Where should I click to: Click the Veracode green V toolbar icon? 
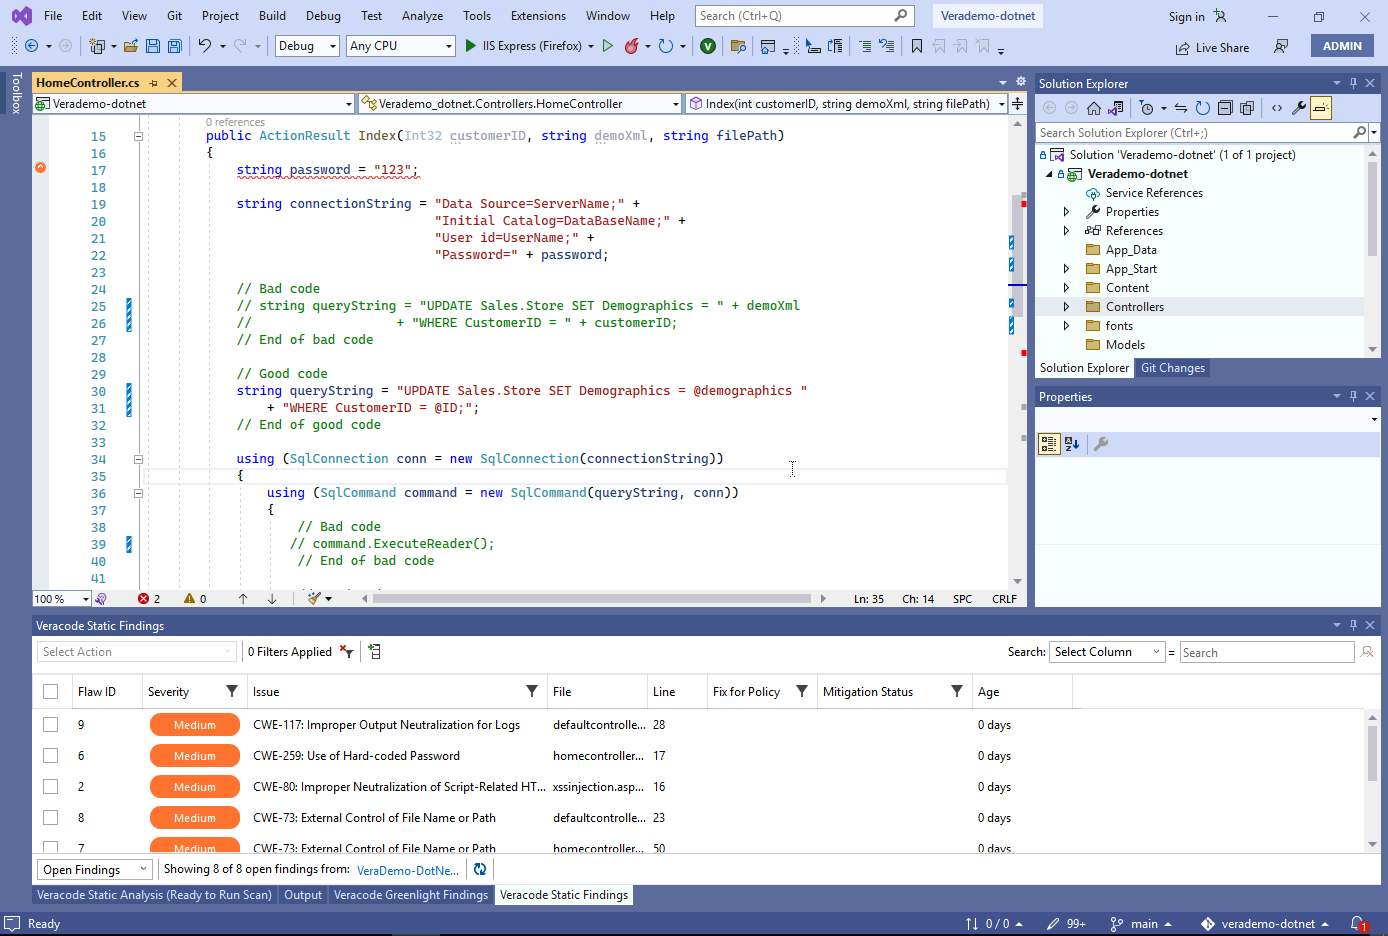click(x=708, y=46)
